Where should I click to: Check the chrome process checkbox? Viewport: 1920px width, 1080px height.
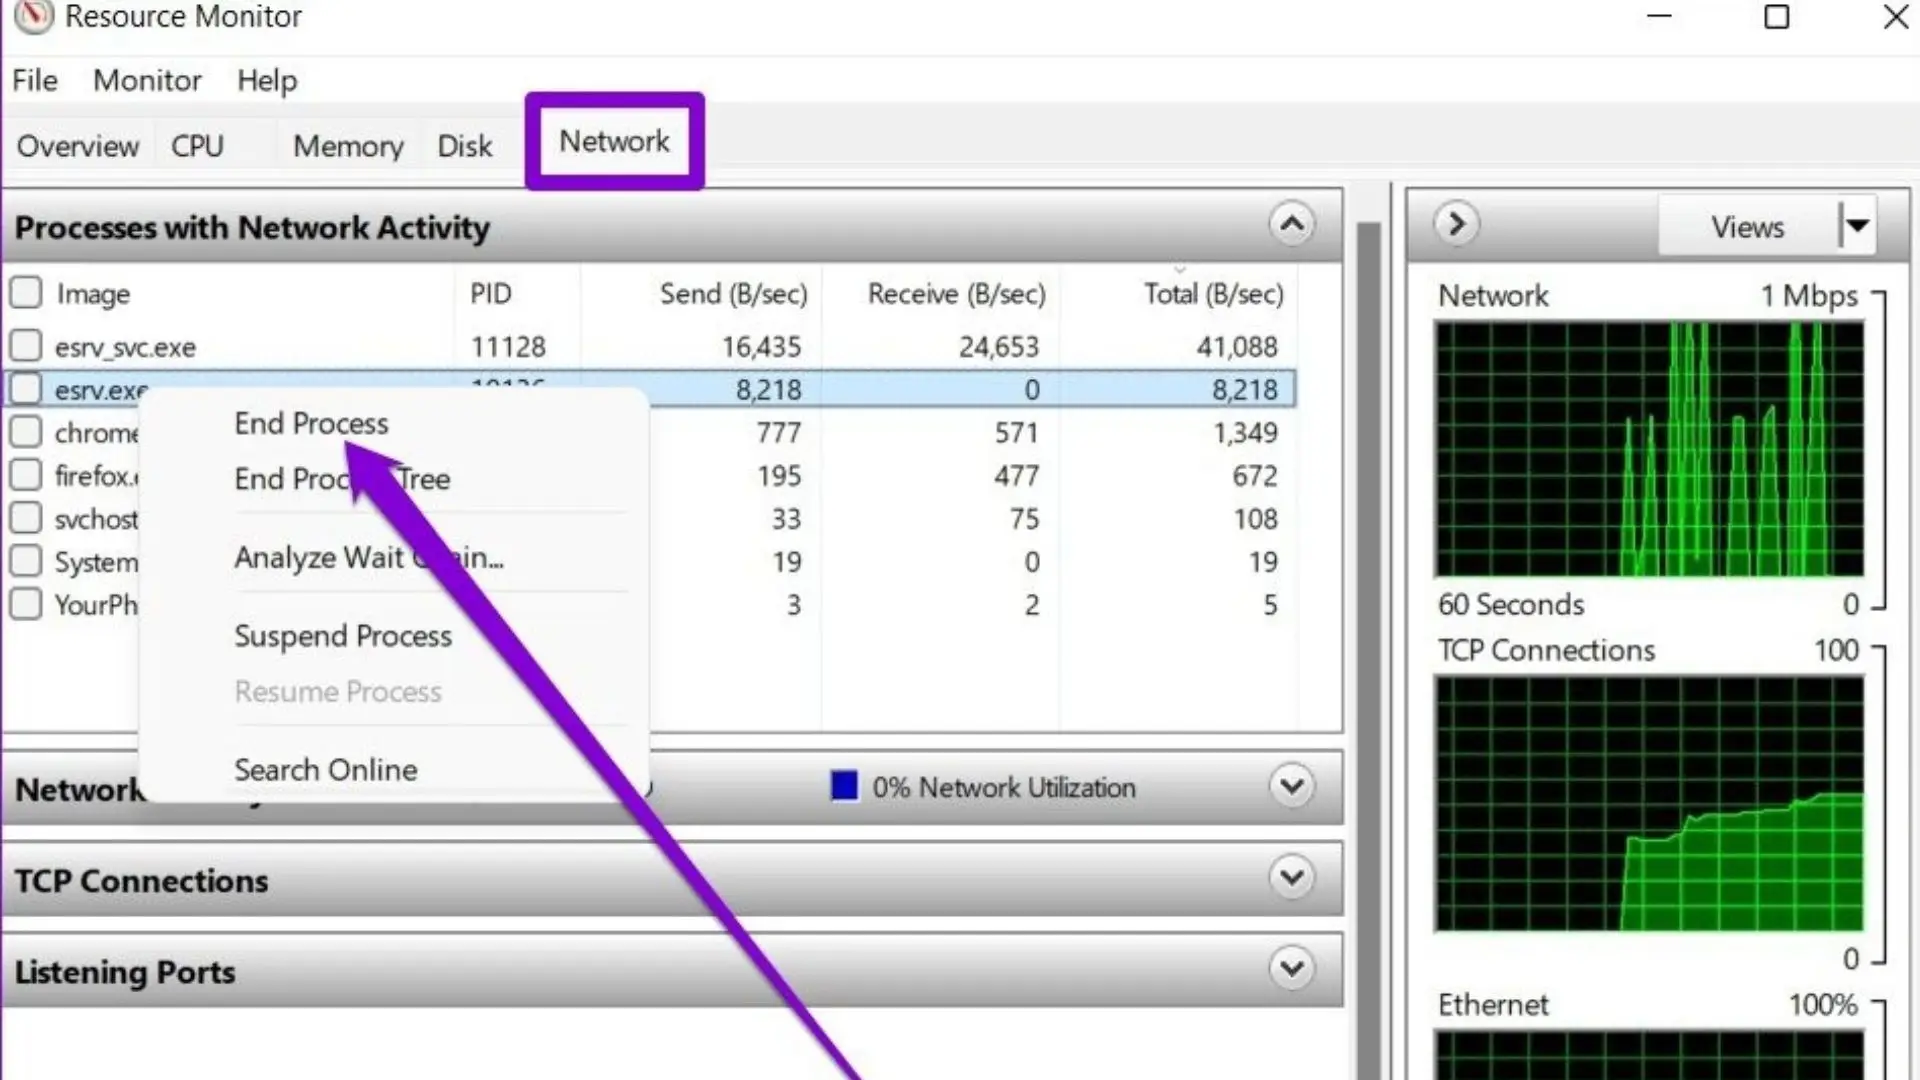(26, 432)
